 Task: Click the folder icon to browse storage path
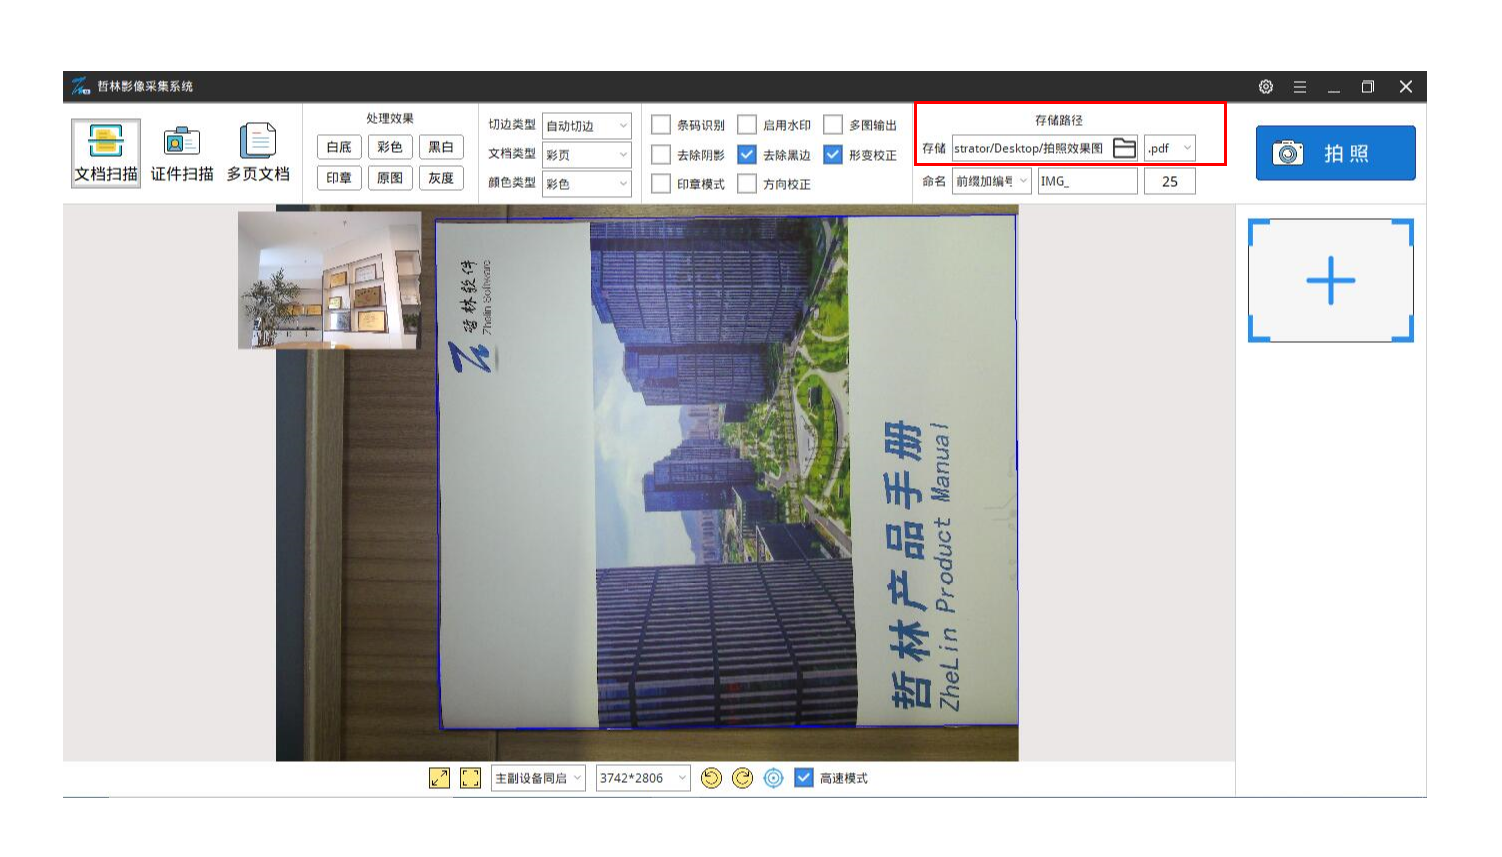pyautogui.click(x=1124, y=148)
